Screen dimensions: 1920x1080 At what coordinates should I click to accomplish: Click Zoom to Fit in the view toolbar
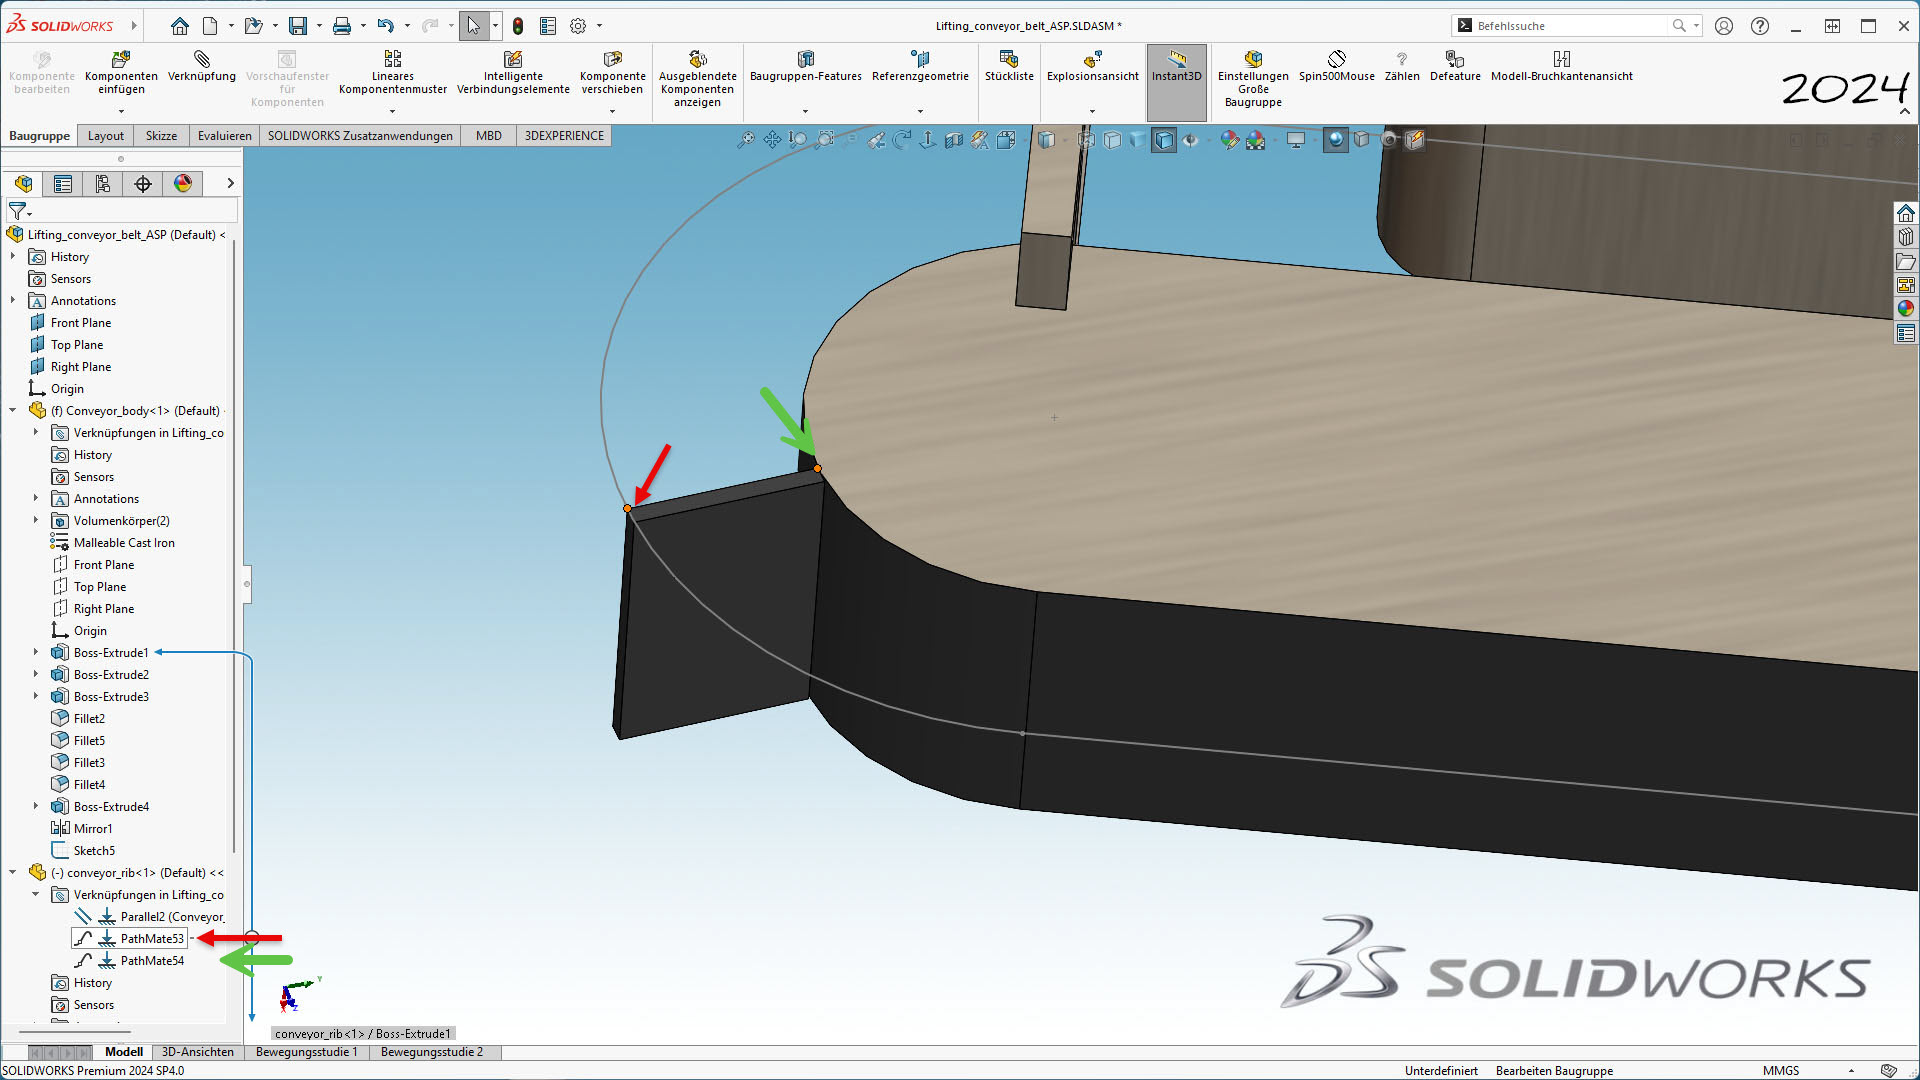pyautogui.click(x=746, y=140)
